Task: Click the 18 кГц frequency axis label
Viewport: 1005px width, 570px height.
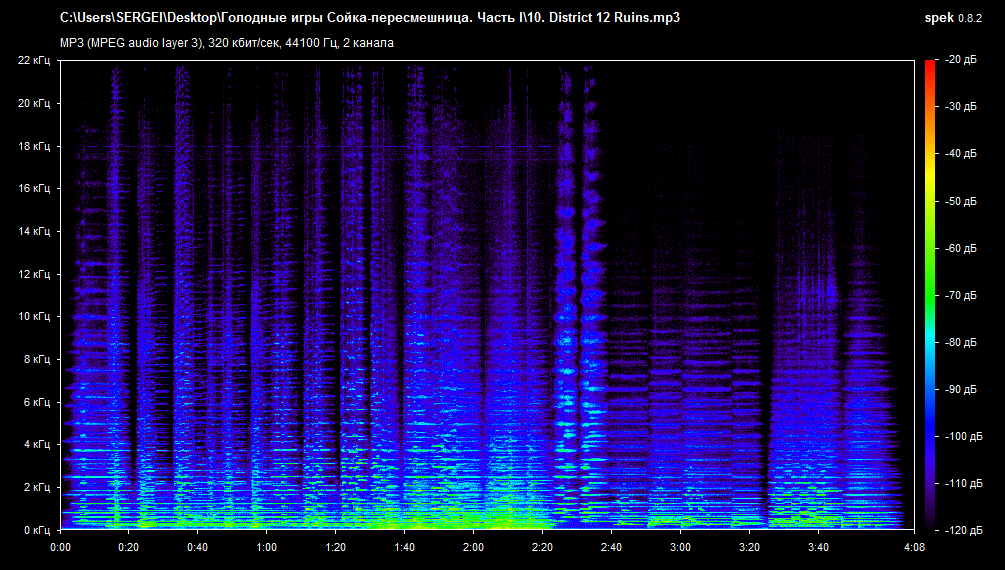Action: [x=36, y=146]
